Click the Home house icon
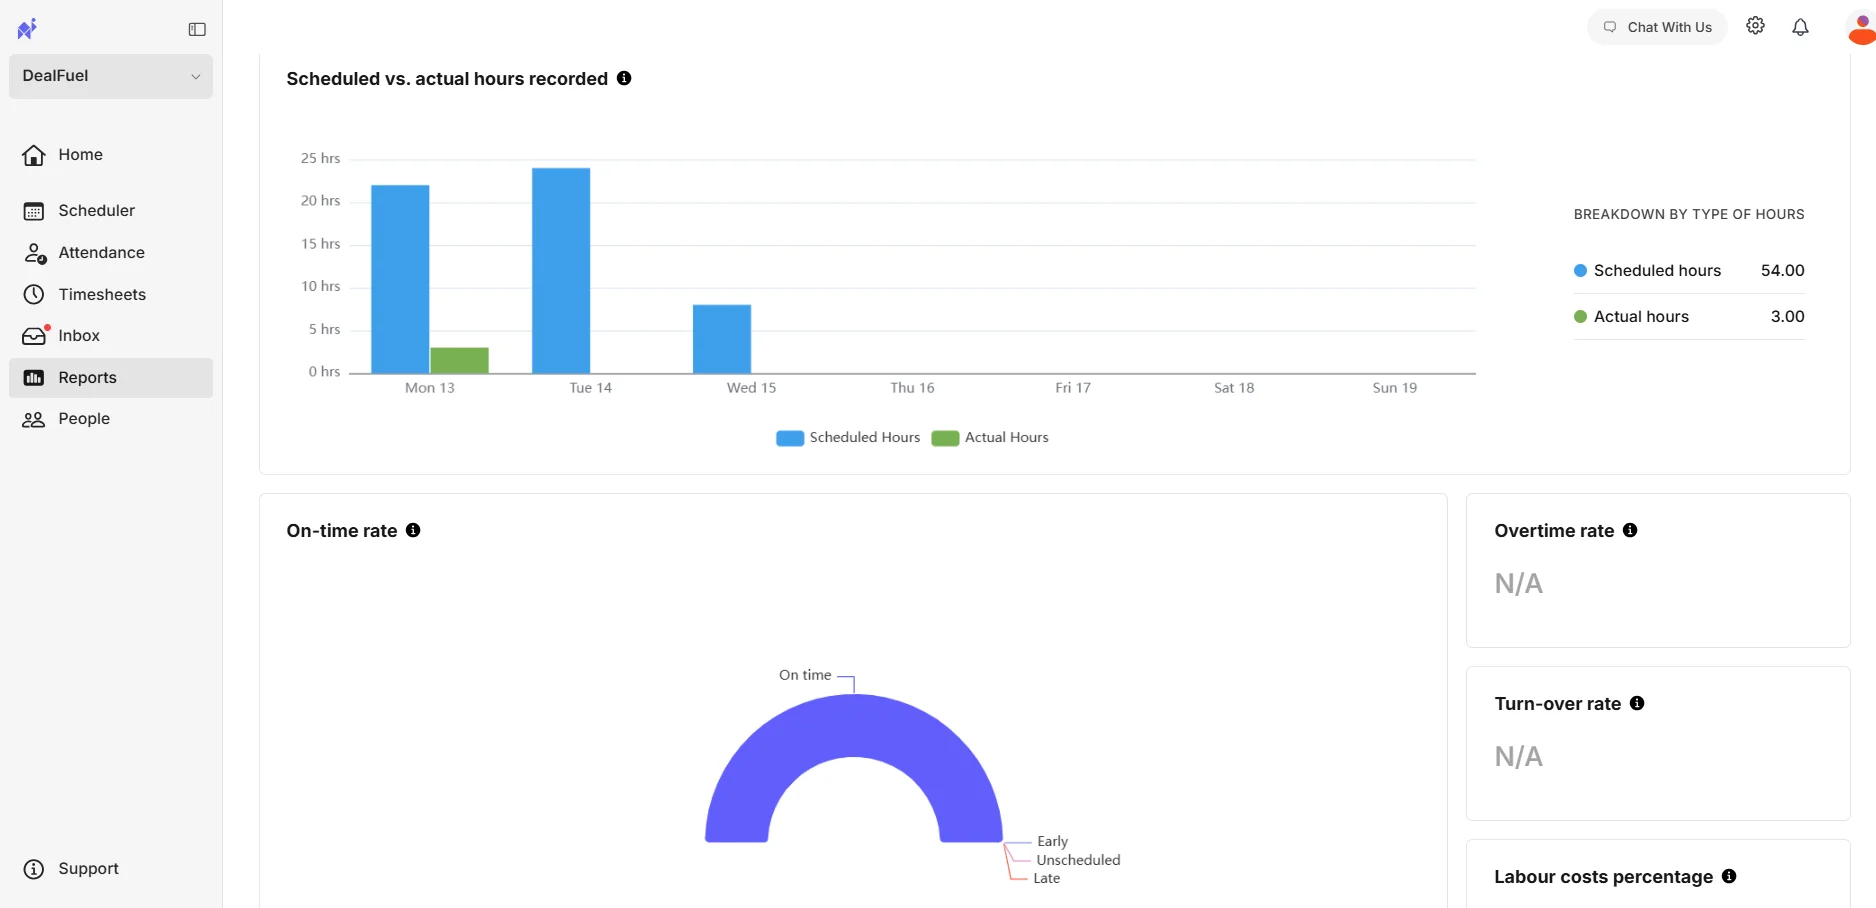The width and height of the screenshot is (1876, 908). (x=34, y=155)
